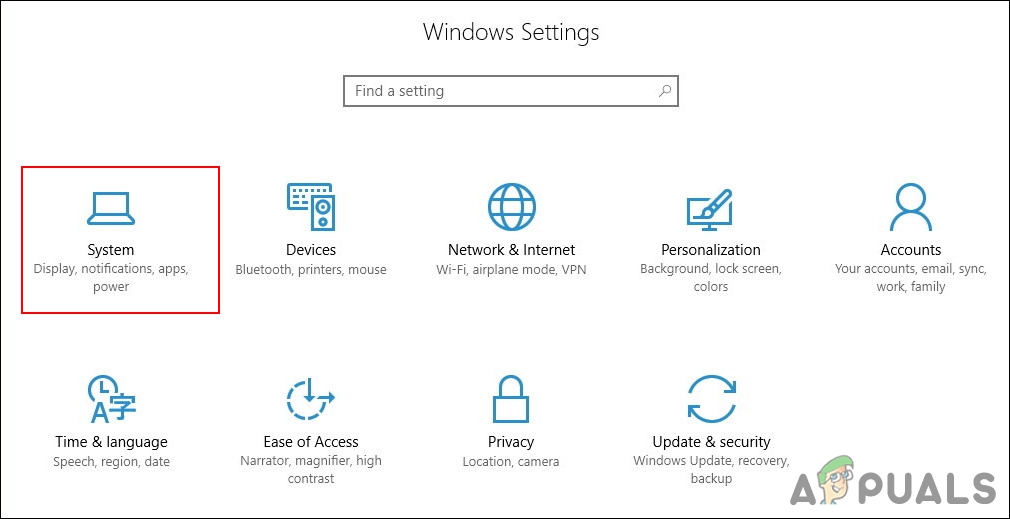Open the Ease of Access text label
Image resolution: width=1010 pixels, height=519 pixels.
point(311,442)
